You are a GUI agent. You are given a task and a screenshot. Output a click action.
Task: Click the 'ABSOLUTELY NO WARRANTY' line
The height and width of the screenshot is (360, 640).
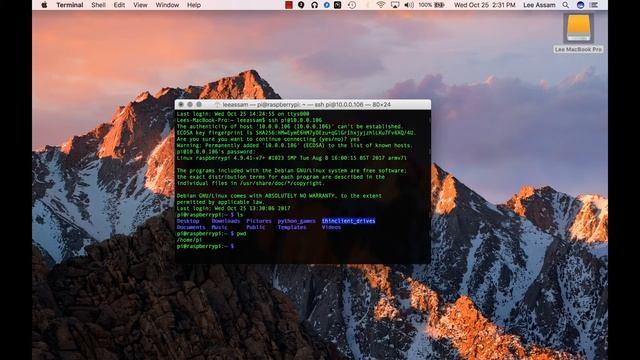click(279, 196)
